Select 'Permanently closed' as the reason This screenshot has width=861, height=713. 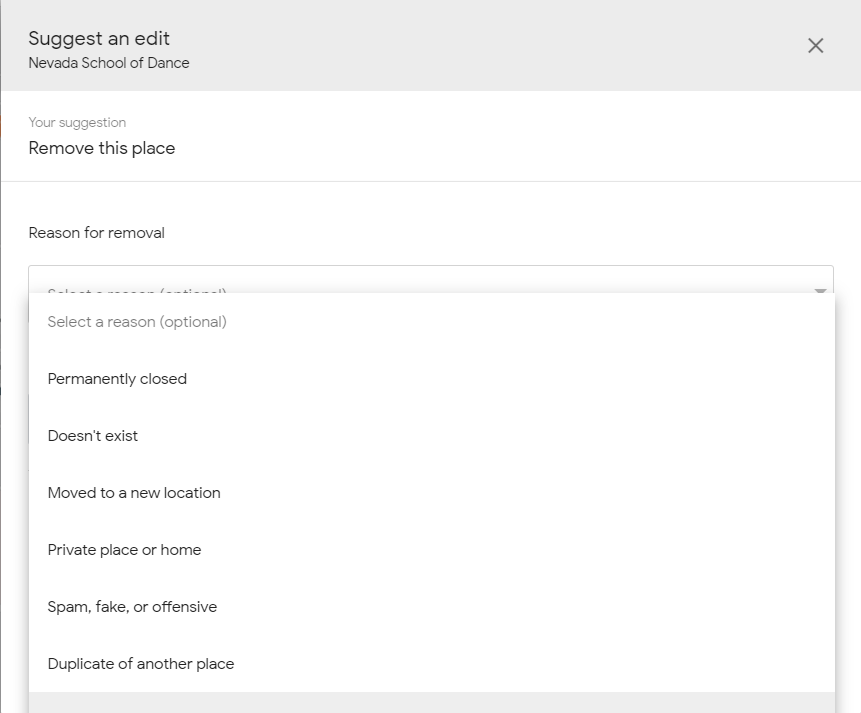coord(117,379)
